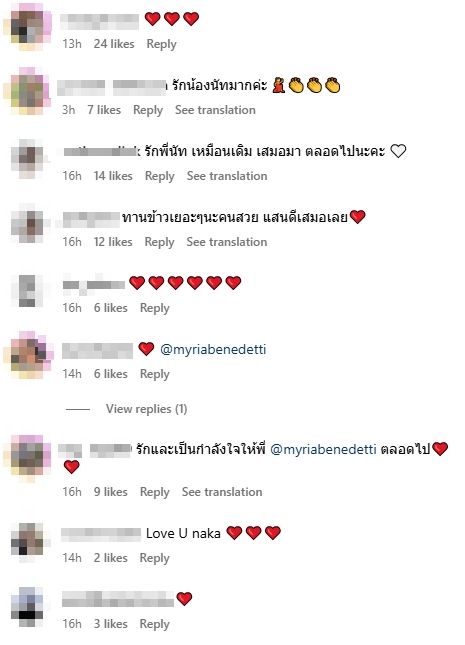Click avatar of the last commenter
465x645 pixels.
(27, 608)
